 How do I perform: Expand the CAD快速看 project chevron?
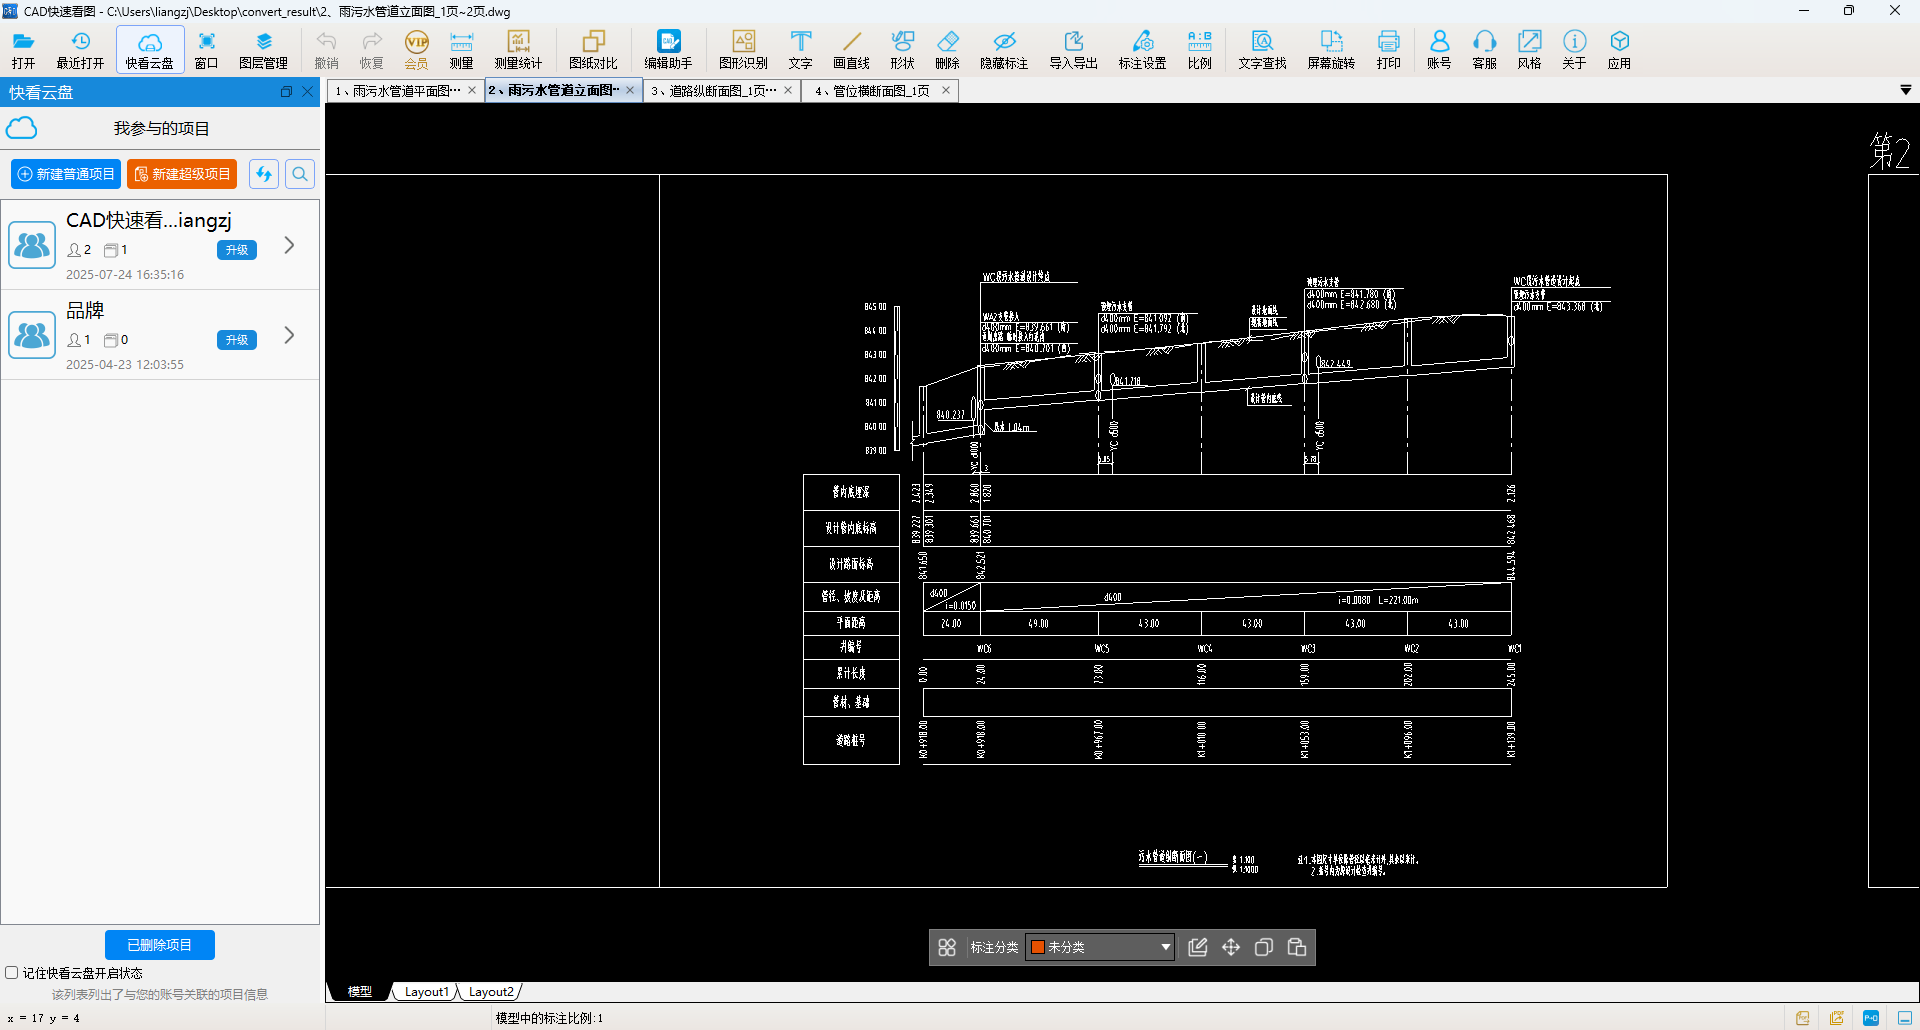click(x=289, y=246)
